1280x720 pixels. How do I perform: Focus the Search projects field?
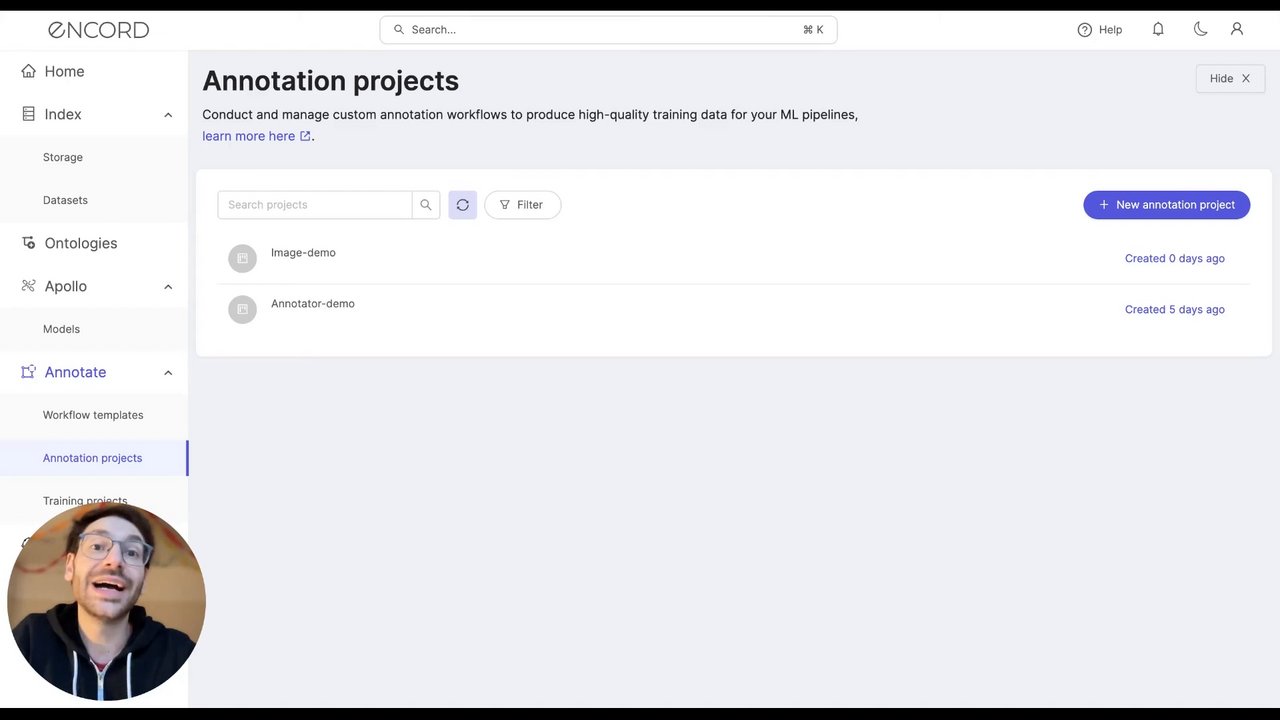click(x=314, y=205)
